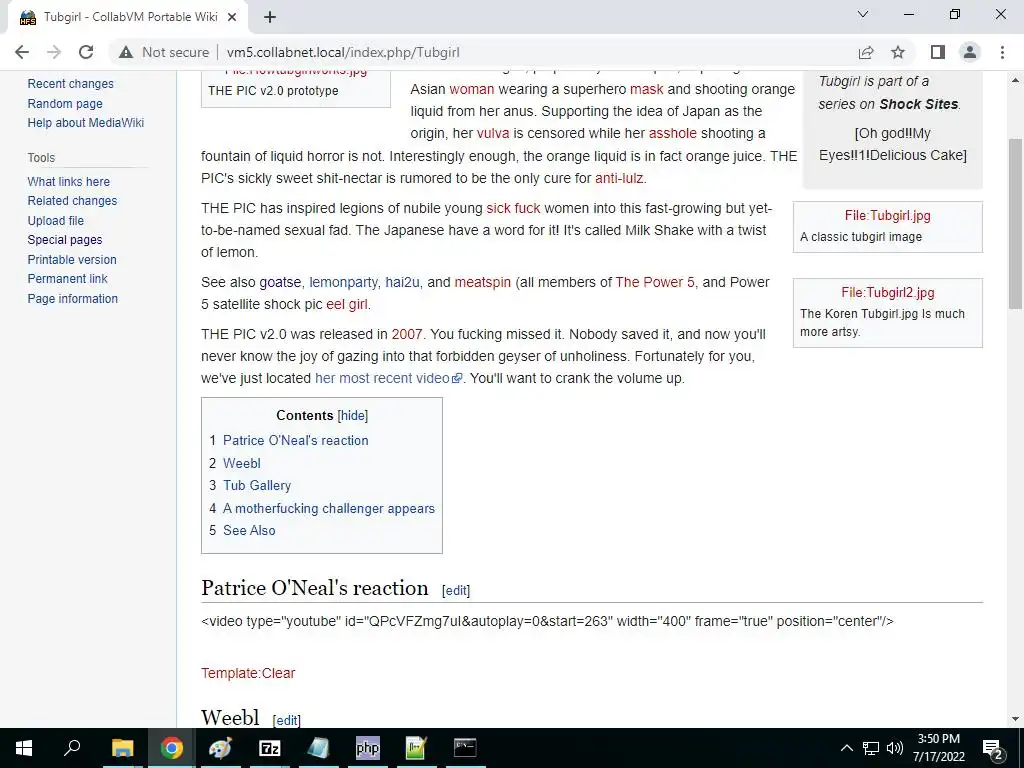This screenshot has width=1024, height=768.
Task: Open the volume tray control
Action: (895, 748)
